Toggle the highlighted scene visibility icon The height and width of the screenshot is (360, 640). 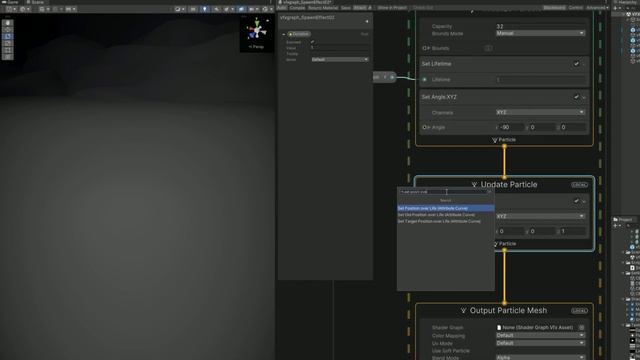(241, 9)
